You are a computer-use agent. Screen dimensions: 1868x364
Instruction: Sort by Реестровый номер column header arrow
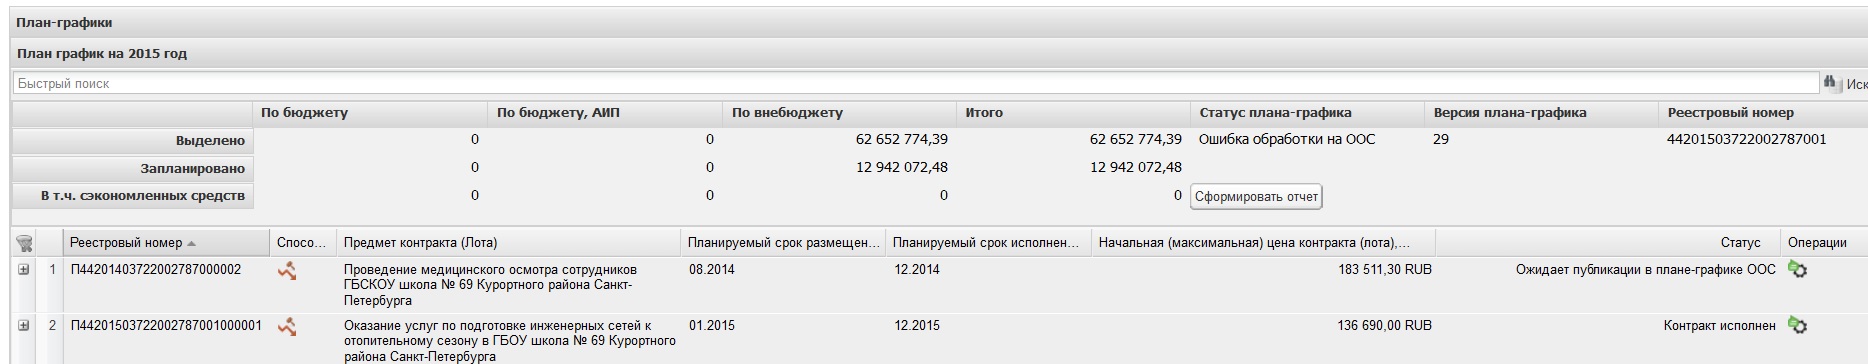coord(191,243)
